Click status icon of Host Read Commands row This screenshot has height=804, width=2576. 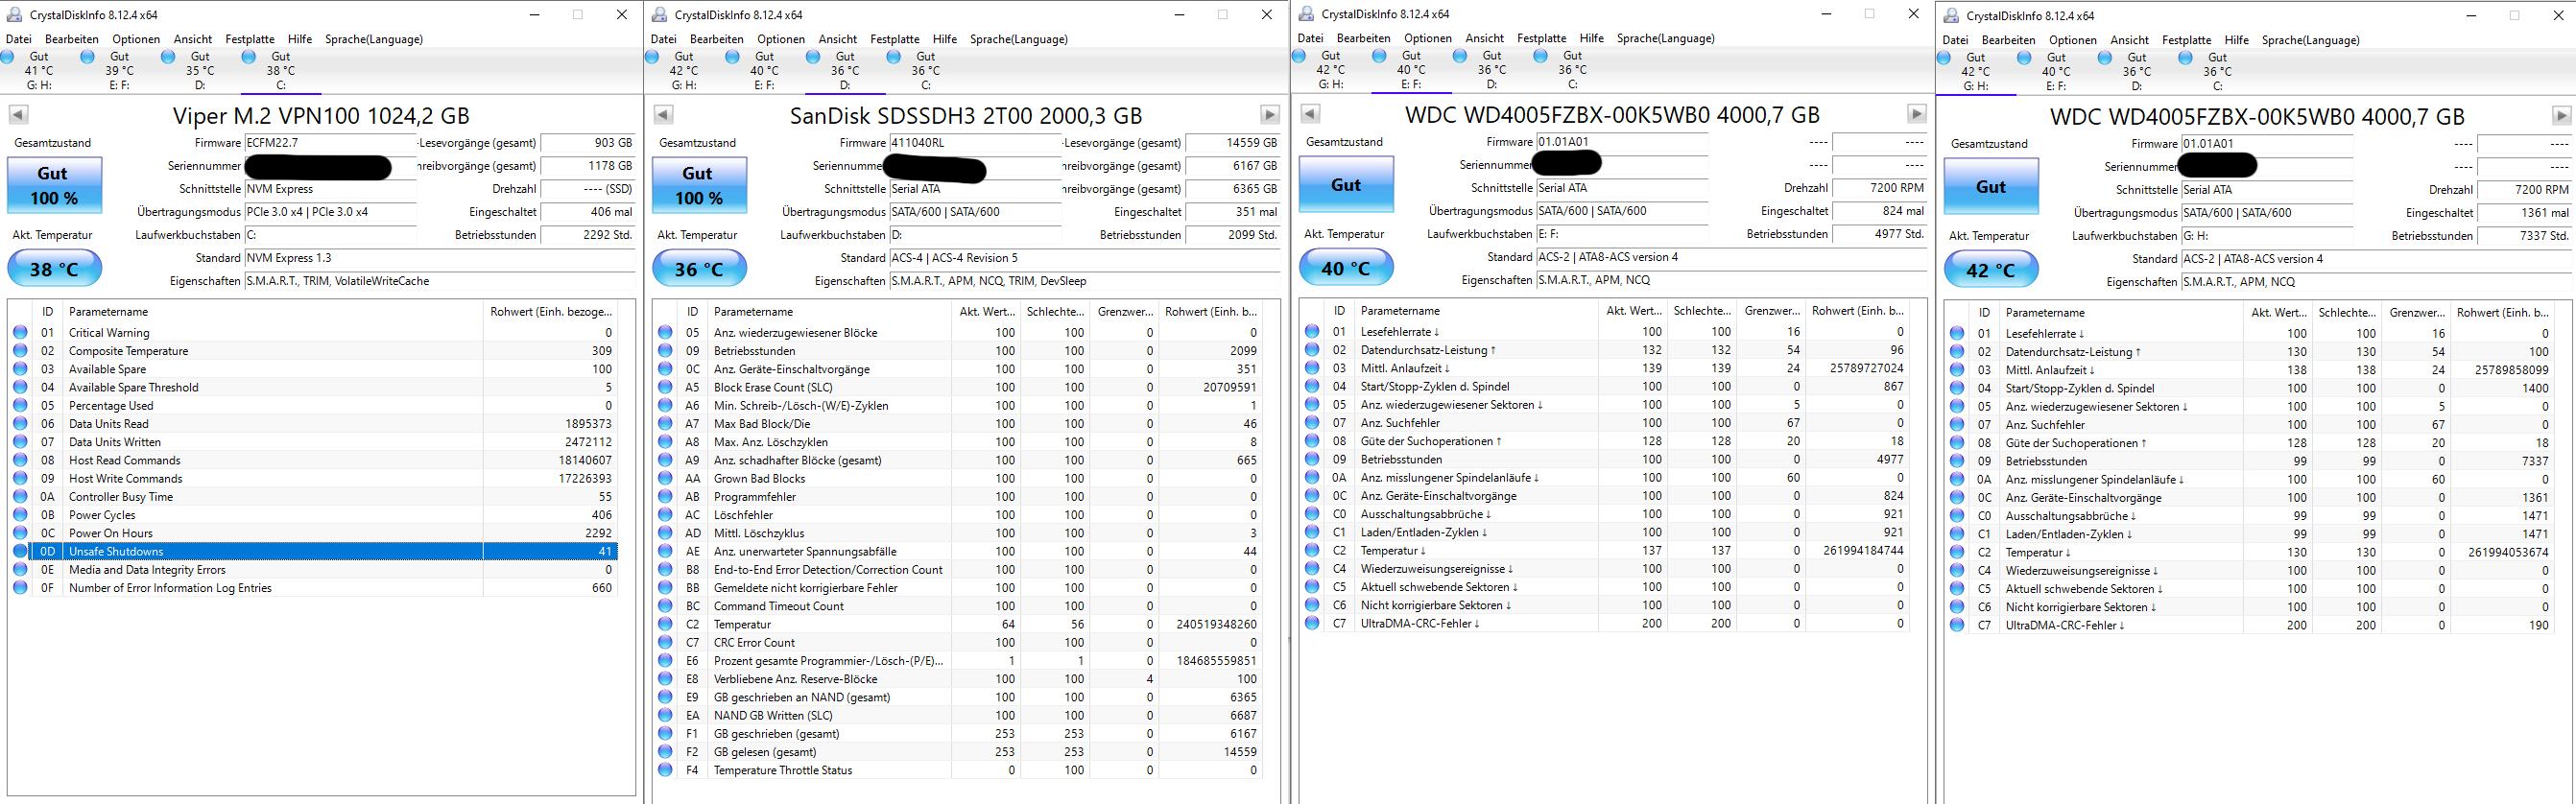[20, 460]
